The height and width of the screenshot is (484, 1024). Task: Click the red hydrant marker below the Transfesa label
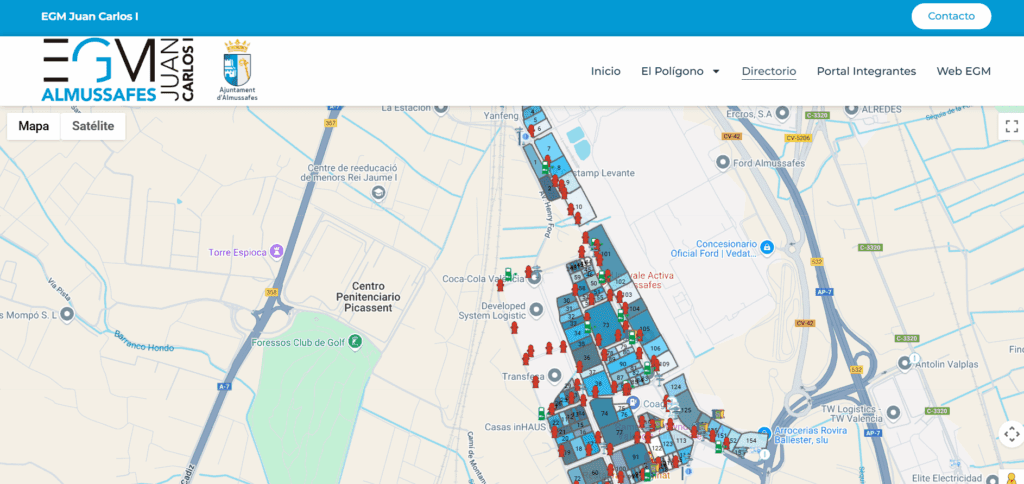tap(536, 383)
